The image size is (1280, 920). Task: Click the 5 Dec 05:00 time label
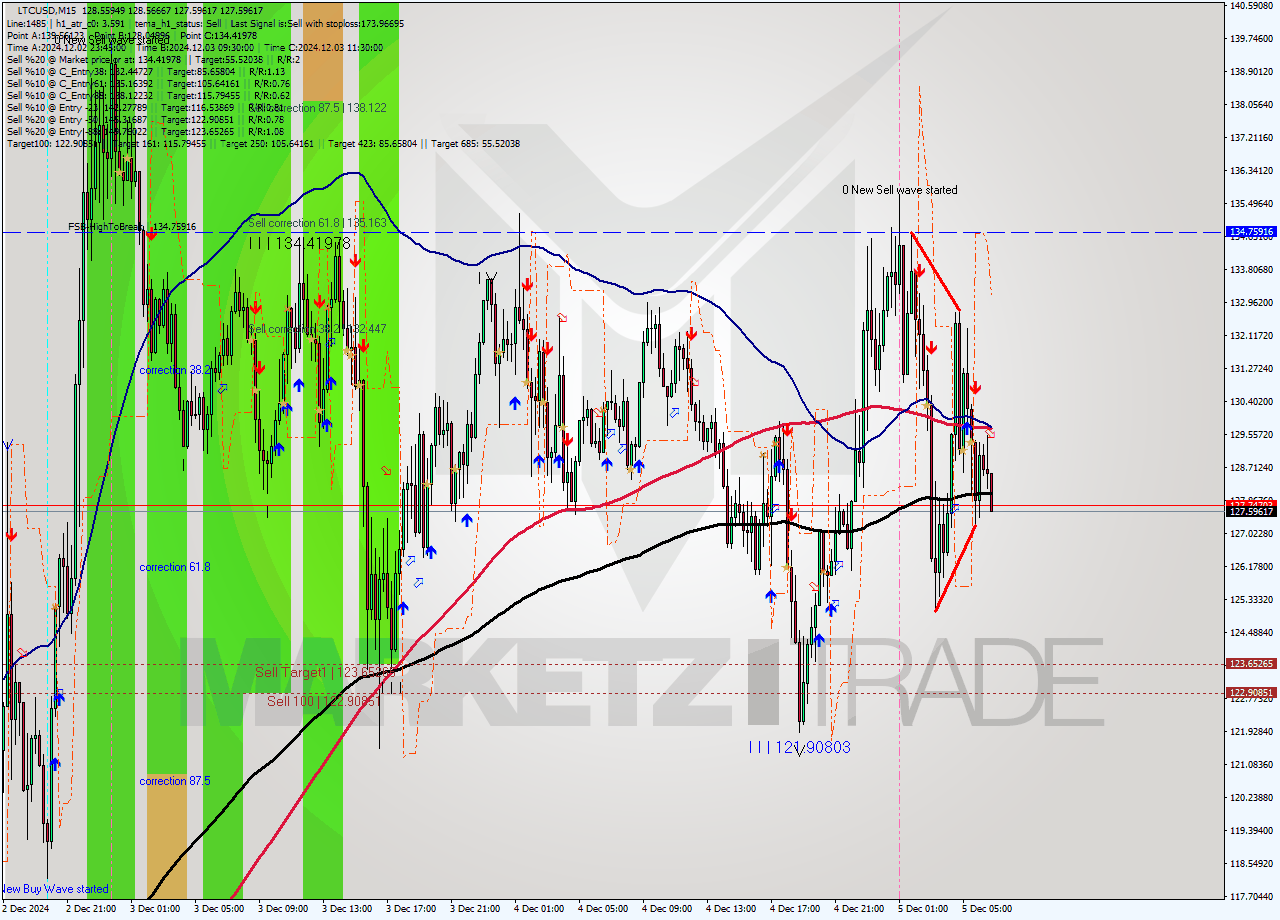(988, 909)
